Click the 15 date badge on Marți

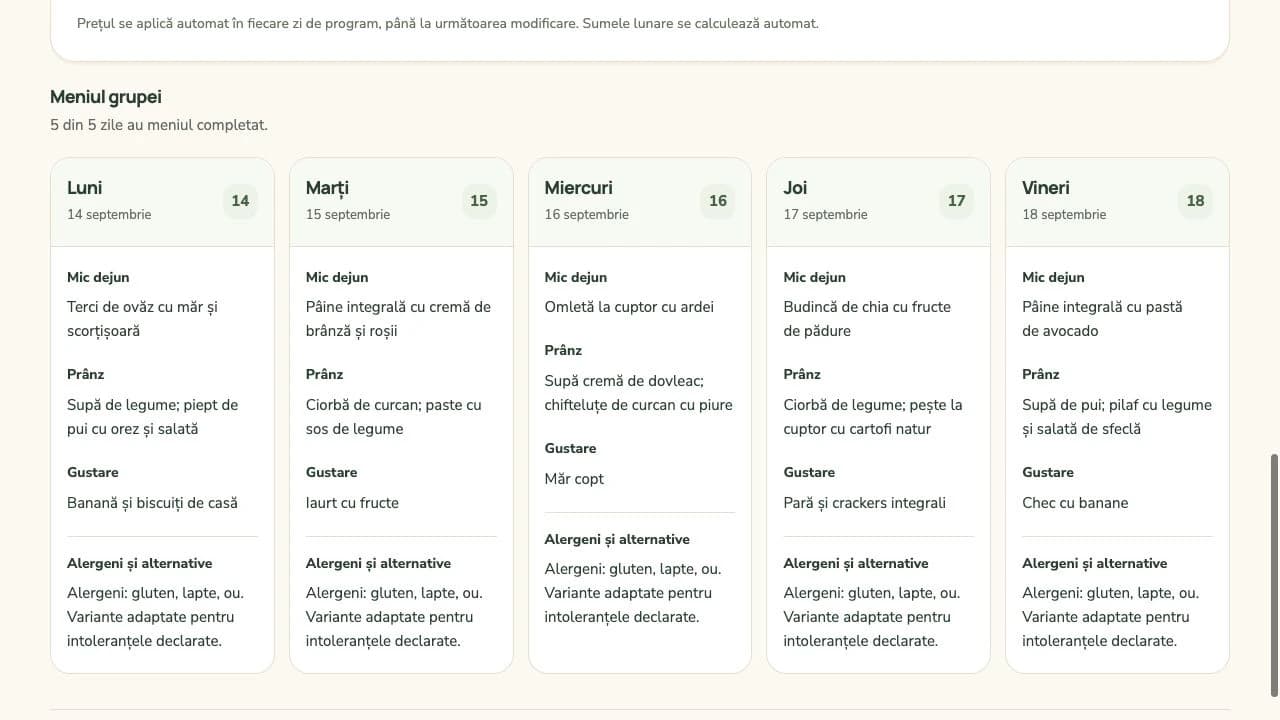tap(479, 201)
